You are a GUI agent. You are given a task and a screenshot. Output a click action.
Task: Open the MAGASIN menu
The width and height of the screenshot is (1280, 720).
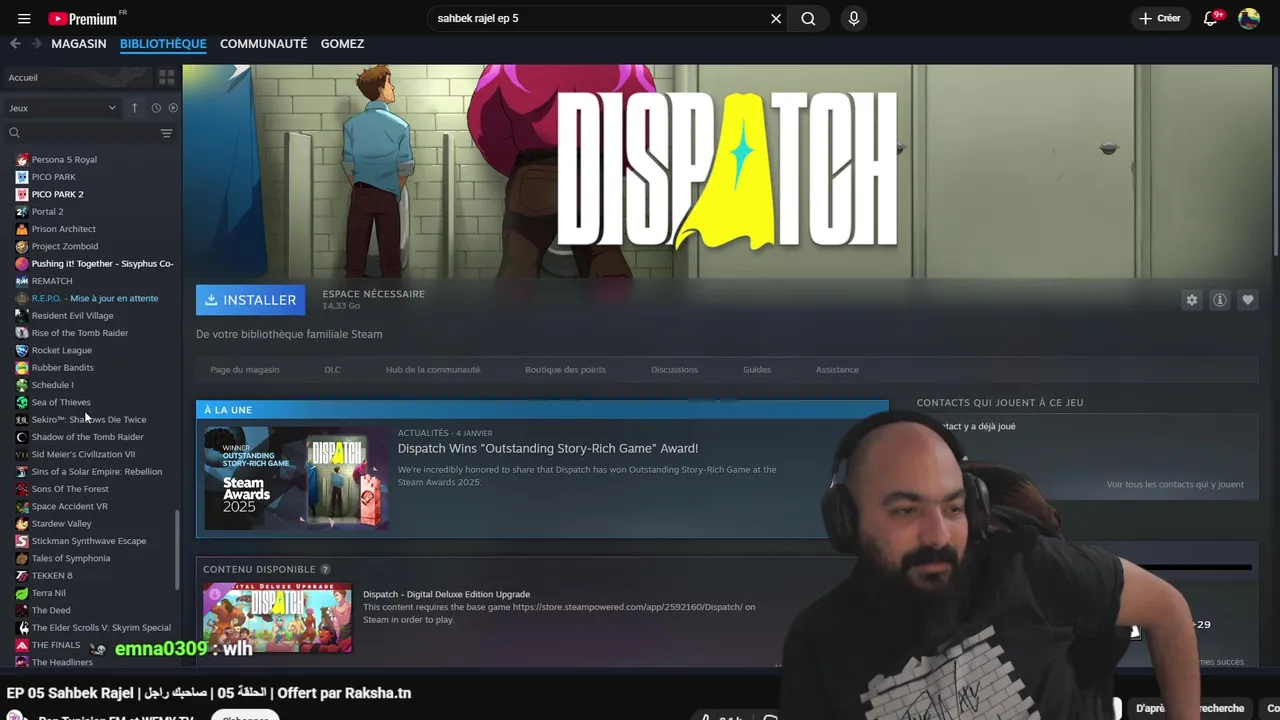pos(79,44)
